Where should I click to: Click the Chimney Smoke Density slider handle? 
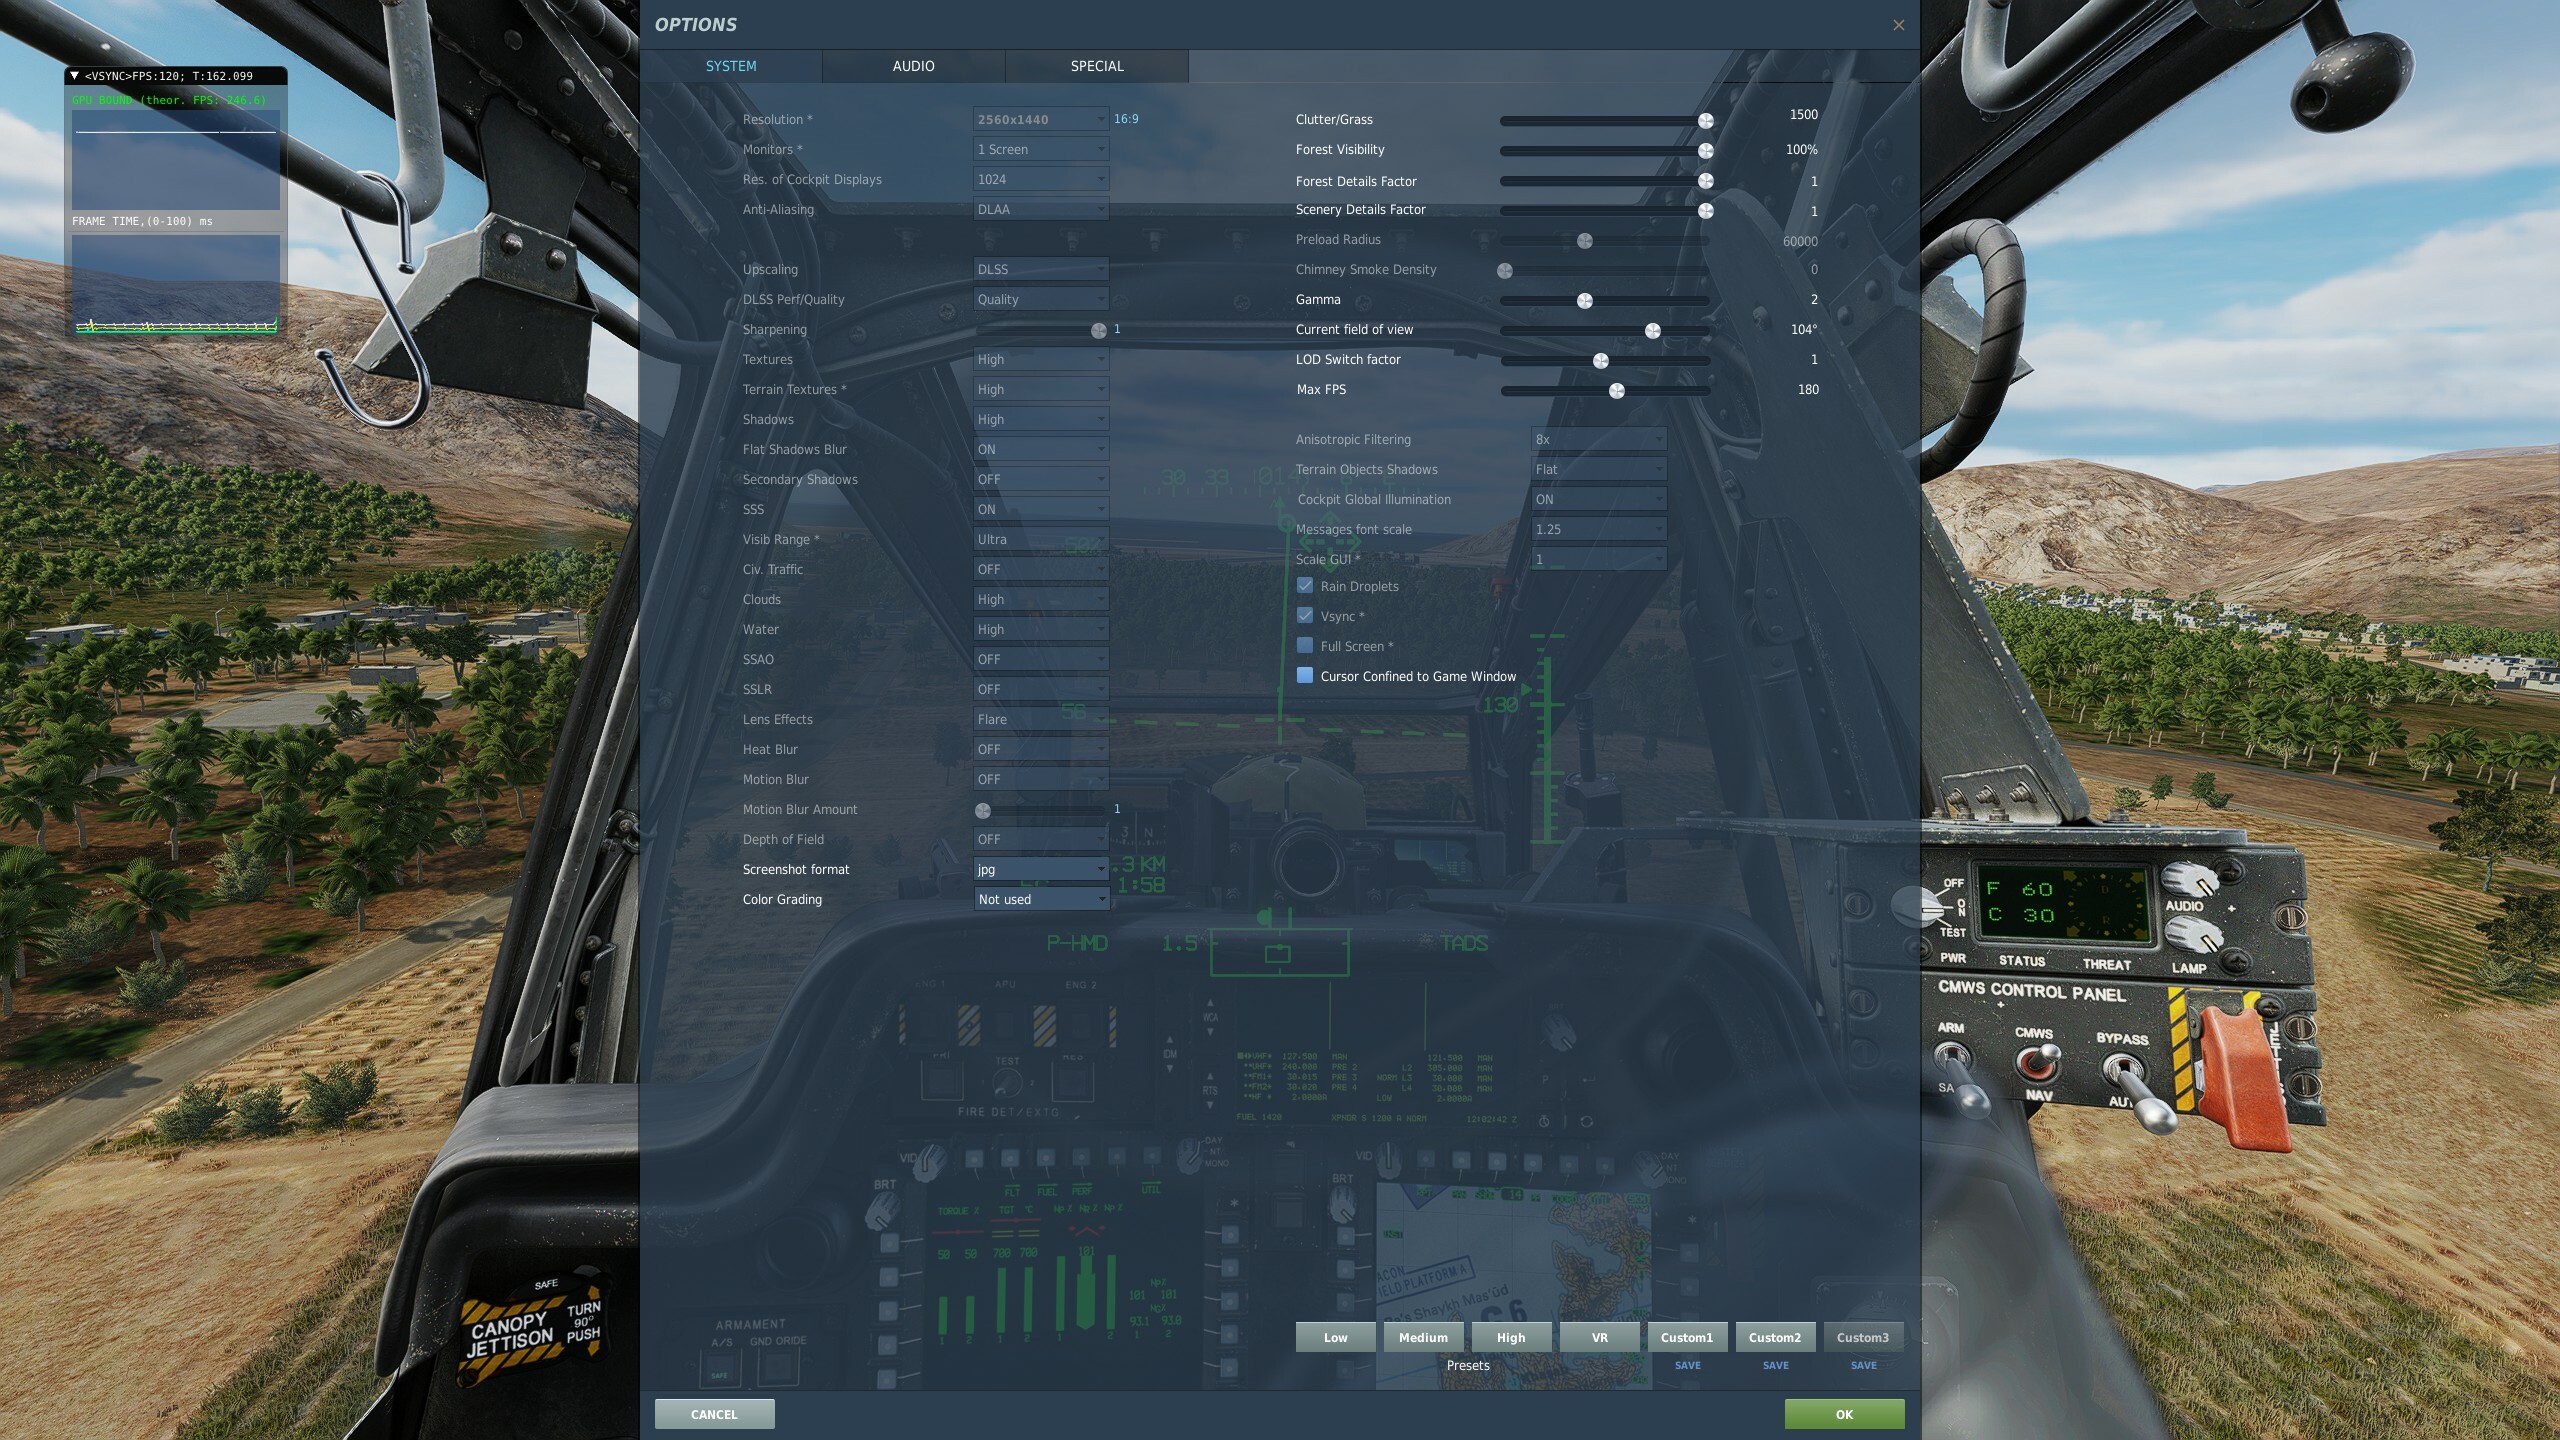[1505, 271]
